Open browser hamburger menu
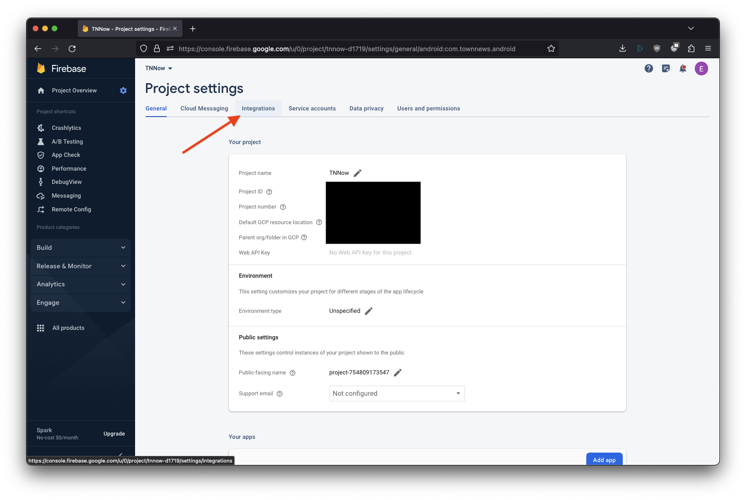 coord(708,49)
